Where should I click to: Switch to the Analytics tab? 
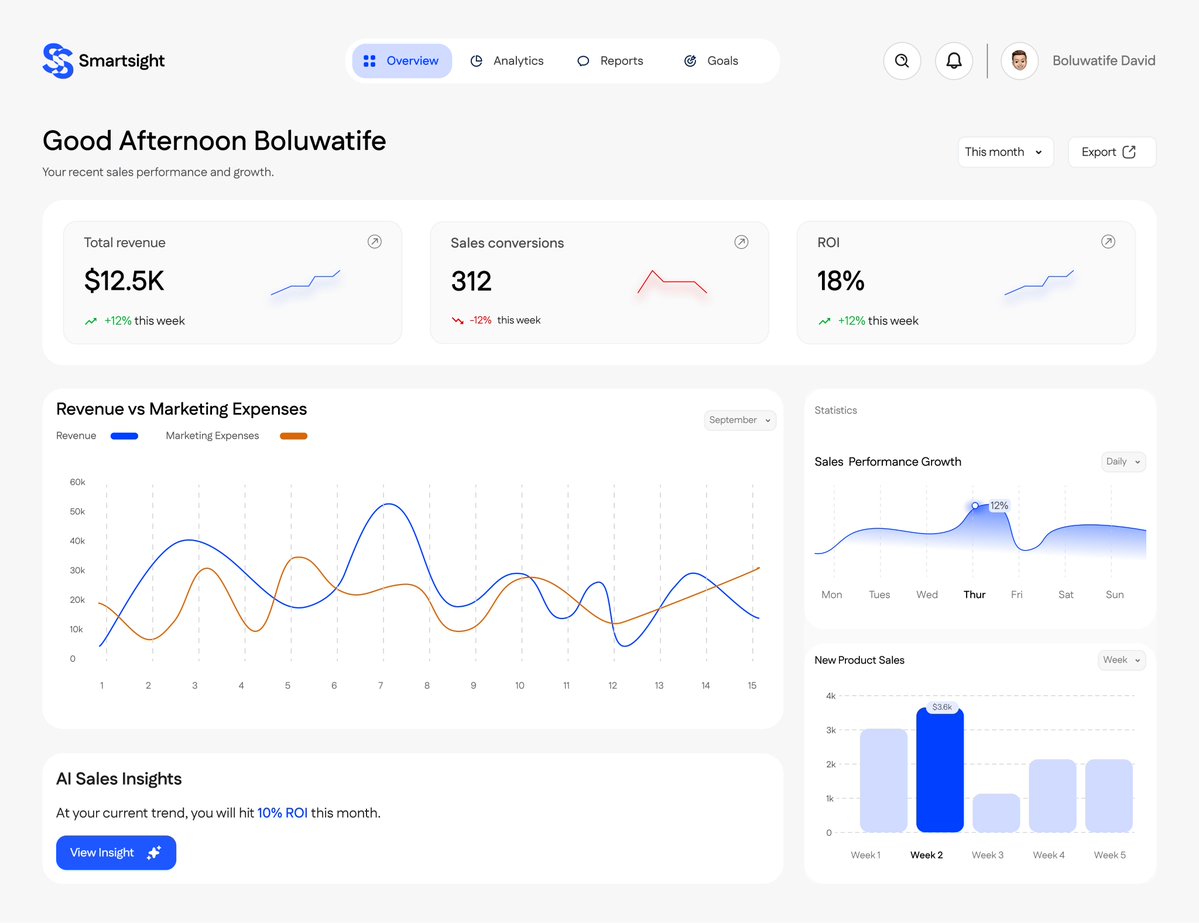[x=507, y=61]
